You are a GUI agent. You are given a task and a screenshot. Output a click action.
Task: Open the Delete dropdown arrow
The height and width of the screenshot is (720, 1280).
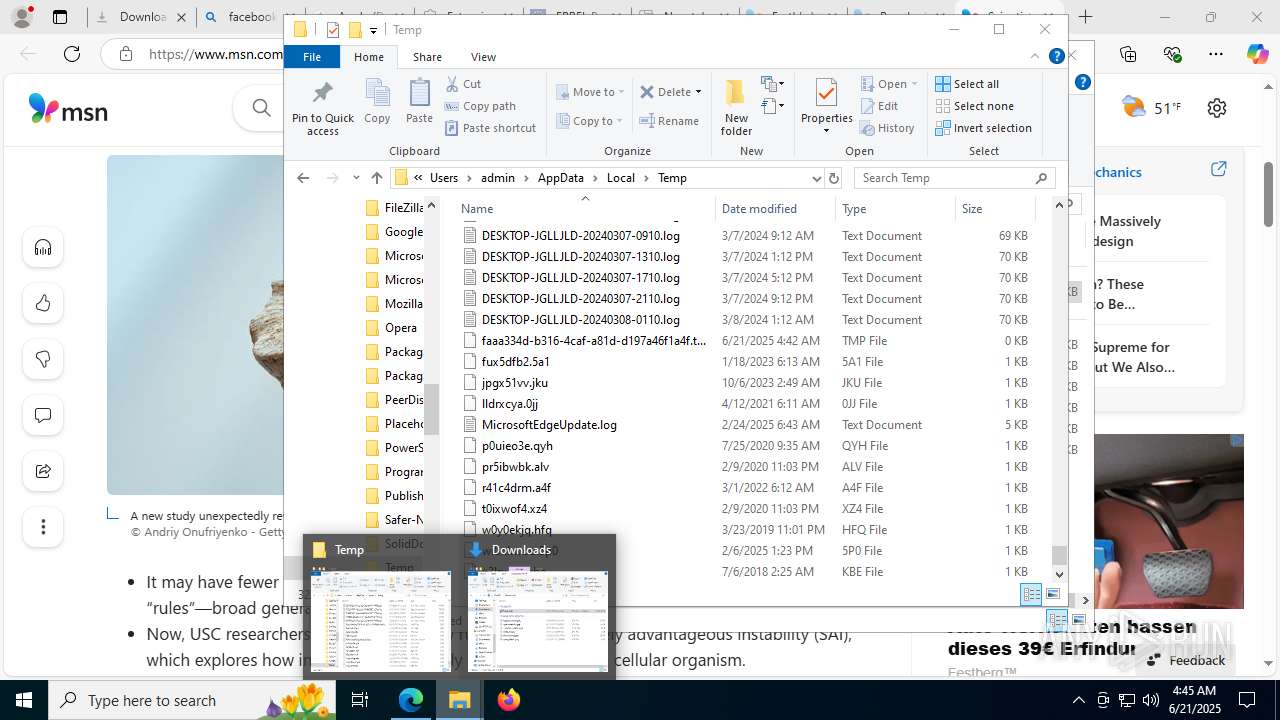pos(698,92)
